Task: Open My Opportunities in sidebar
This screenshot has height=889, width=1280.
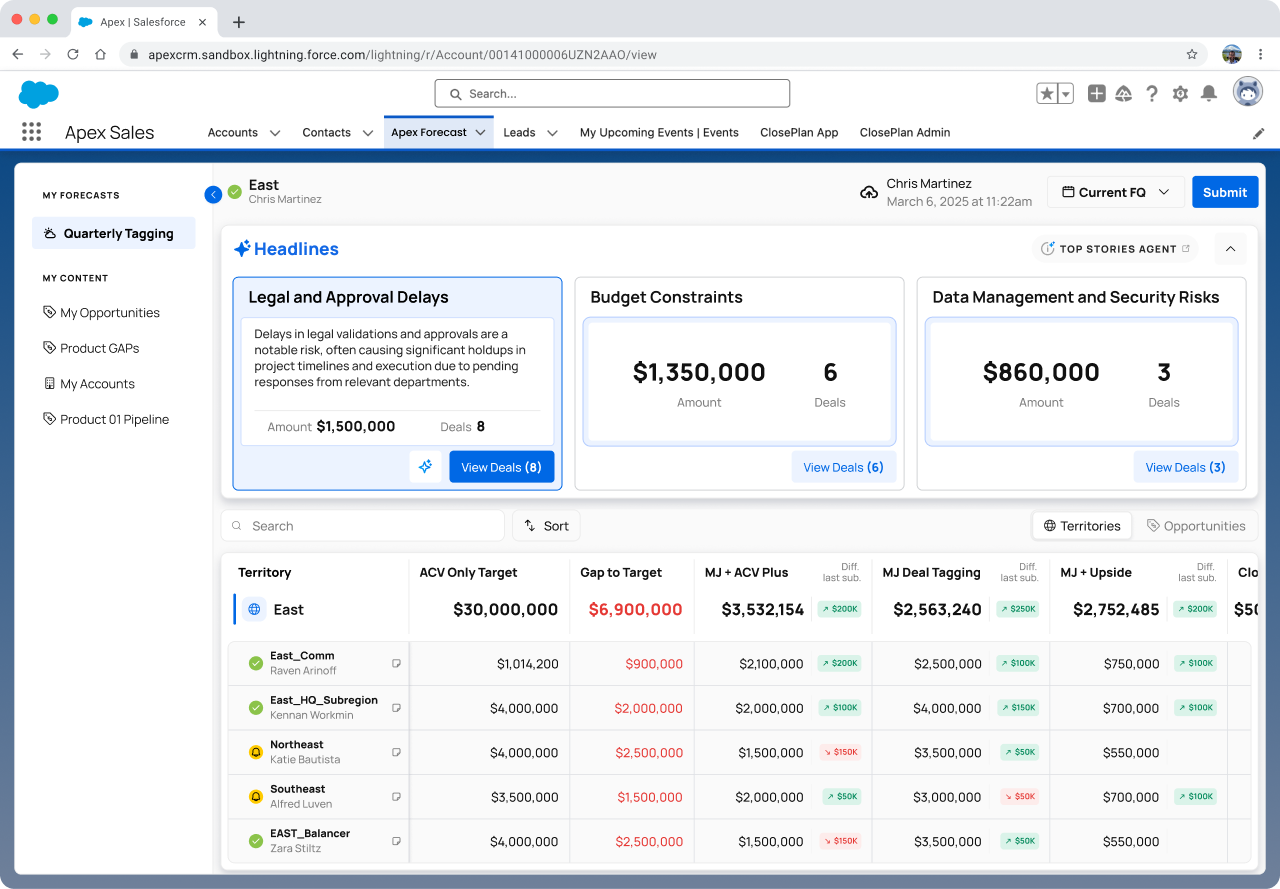Action: pyautogui.click(x=102, y=313)
